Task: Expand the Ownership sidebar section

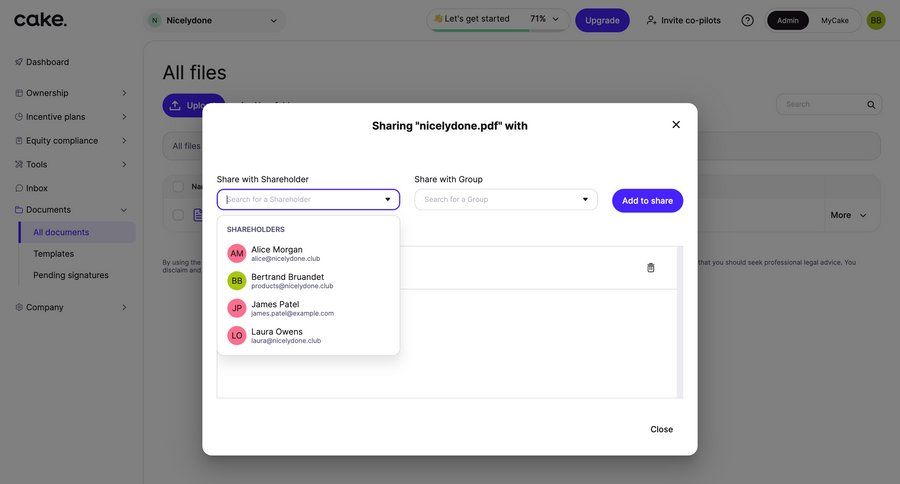Action: pyautogui.click(x=70, y=93)
